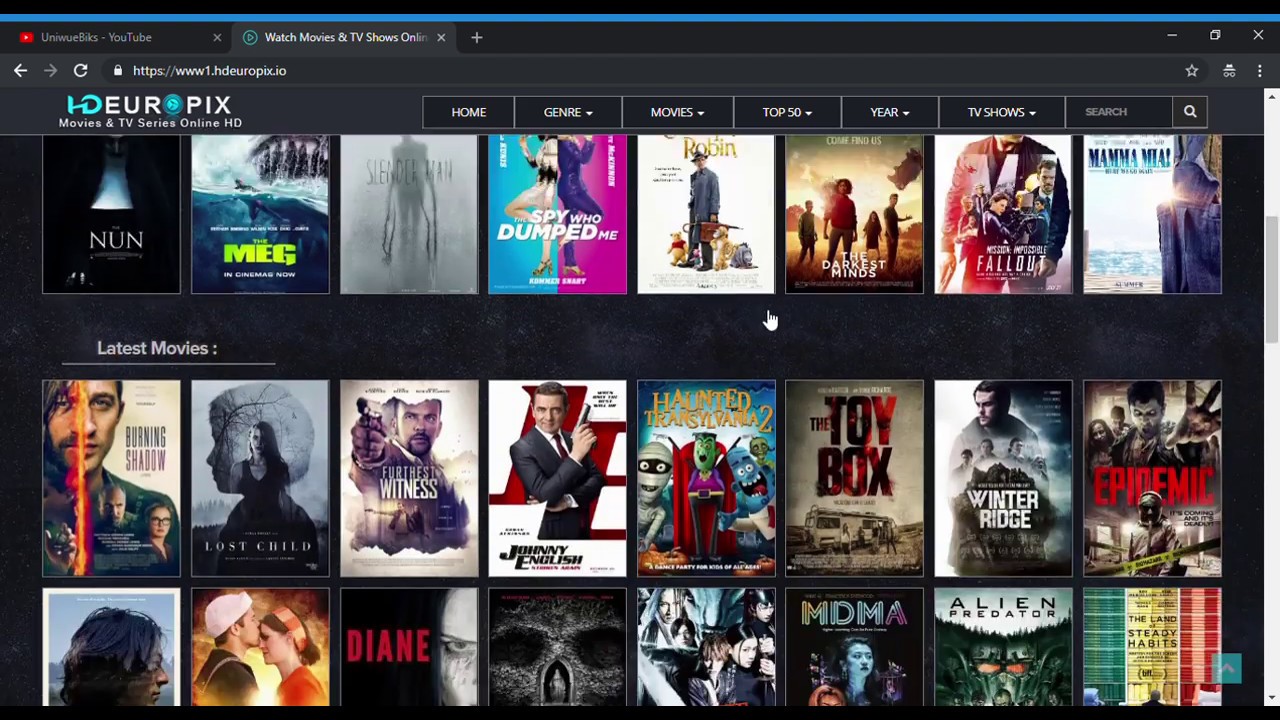Open The Land of Steady Habits poster
The image size is (1280, 720).
1152,647
